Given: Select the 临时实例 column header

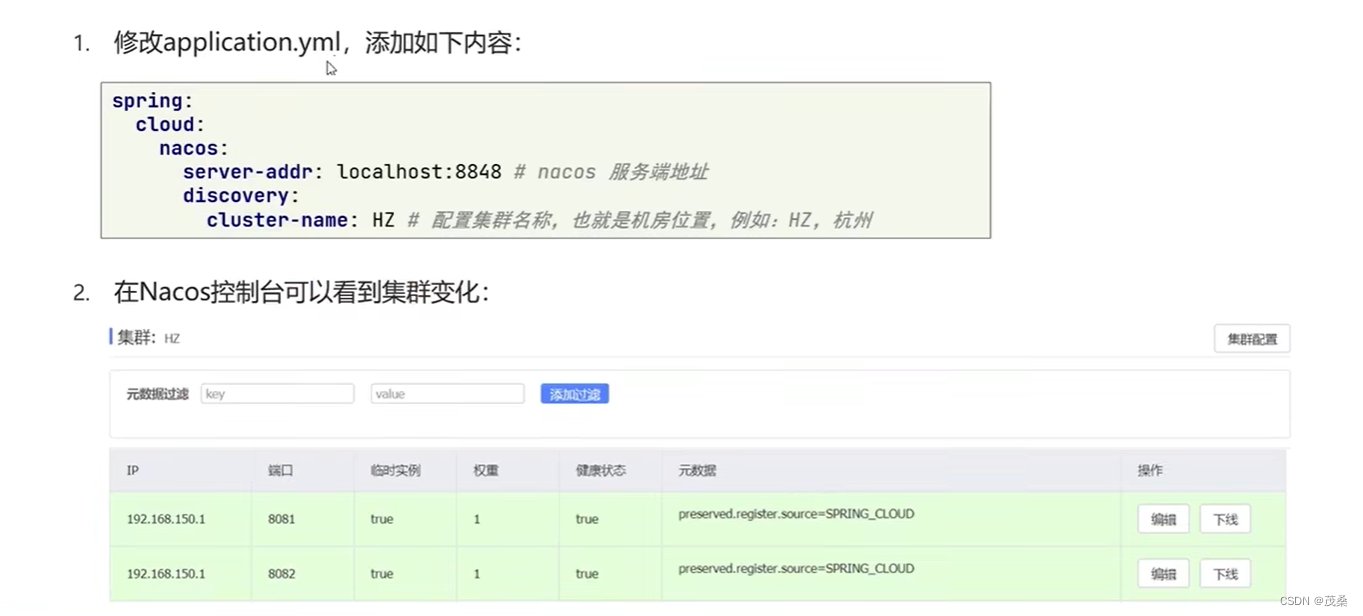Looking at the screenshot, I should (x=395, y=470).
